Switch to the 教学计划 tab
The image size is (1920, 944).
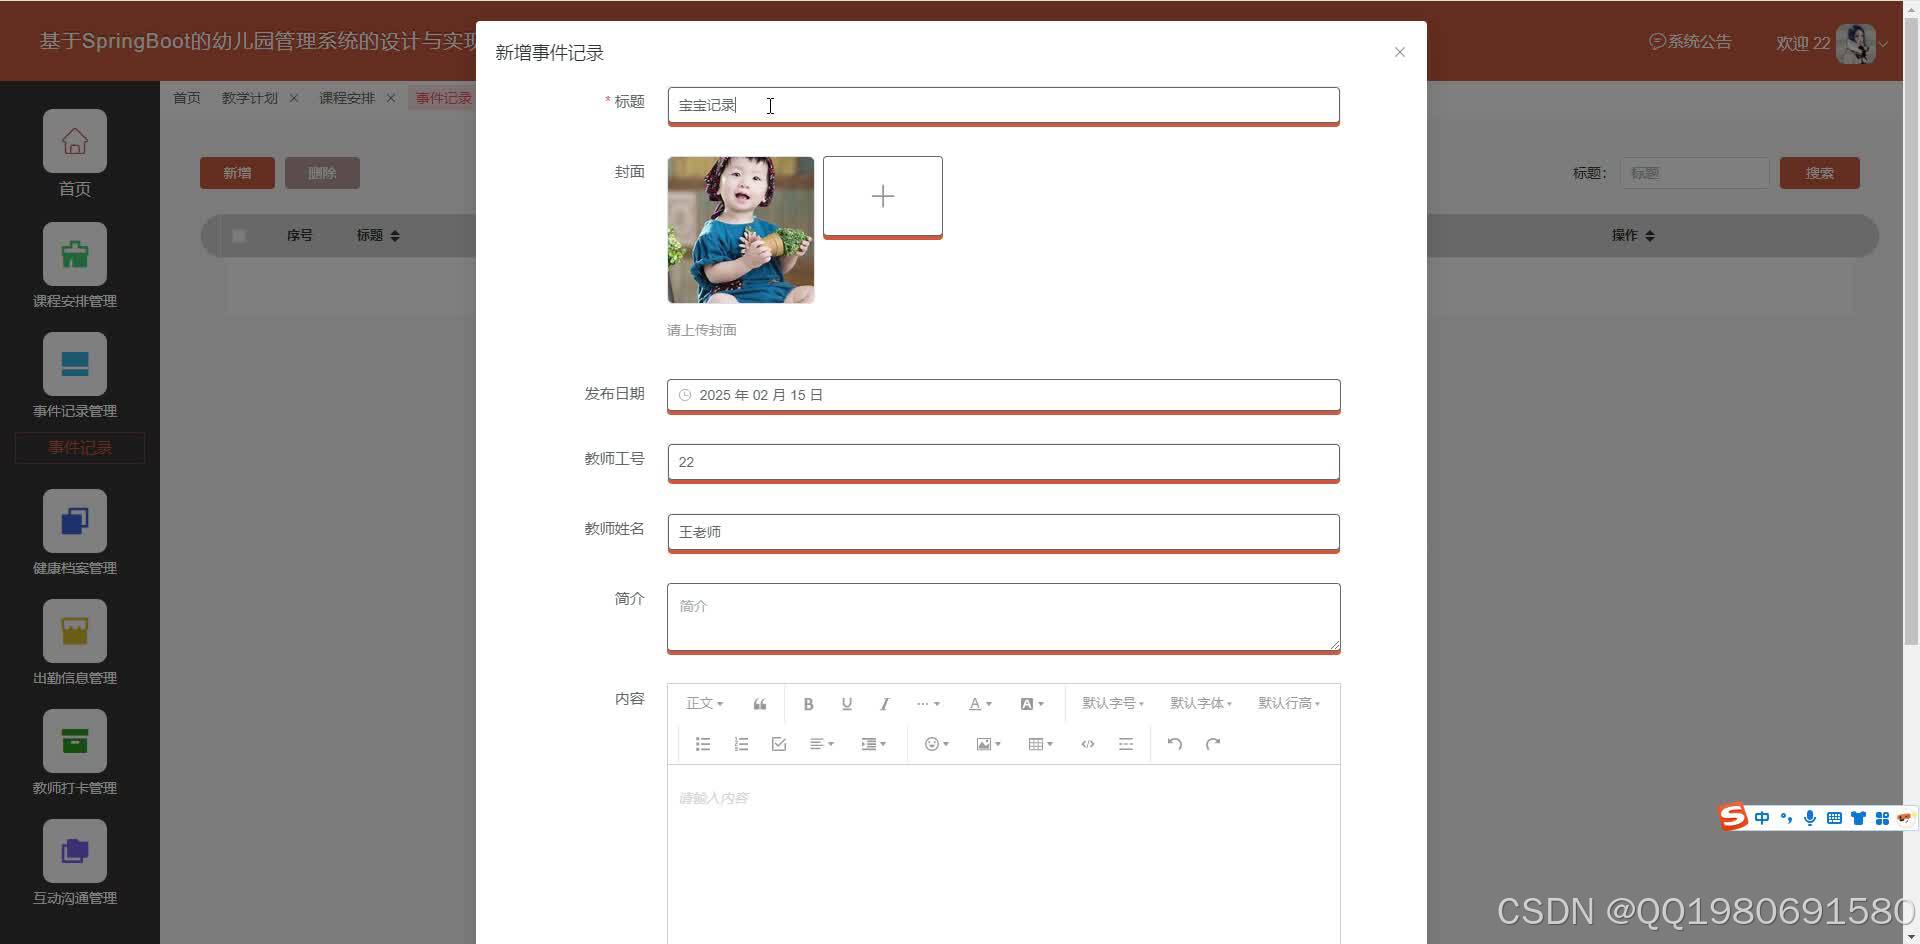coord(249,97)
